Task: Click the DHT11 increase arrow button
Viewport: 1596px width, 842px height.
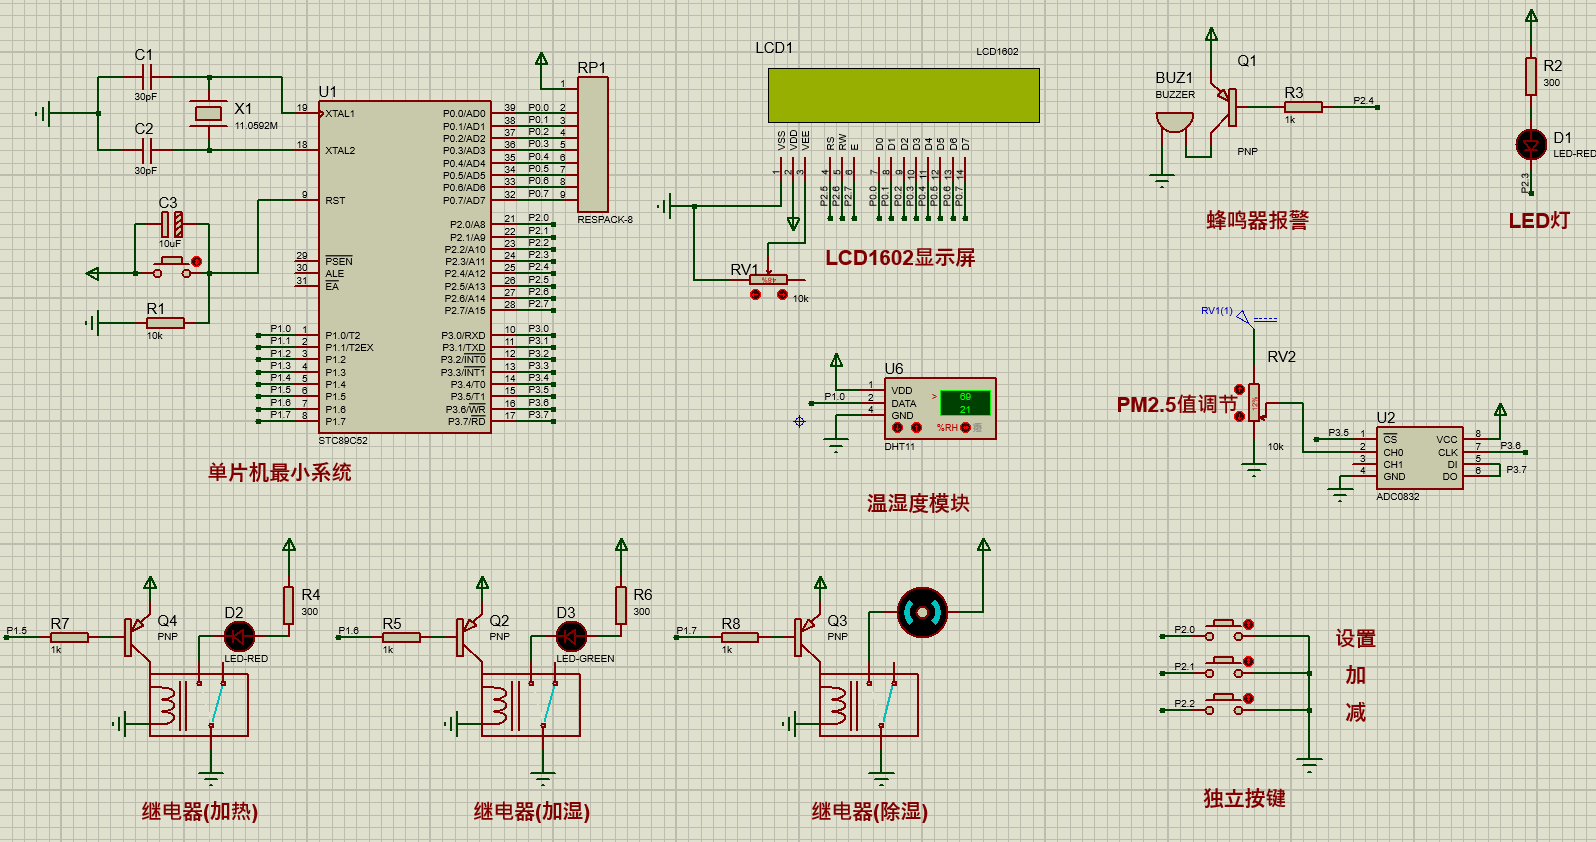Action: pos(916,427)
